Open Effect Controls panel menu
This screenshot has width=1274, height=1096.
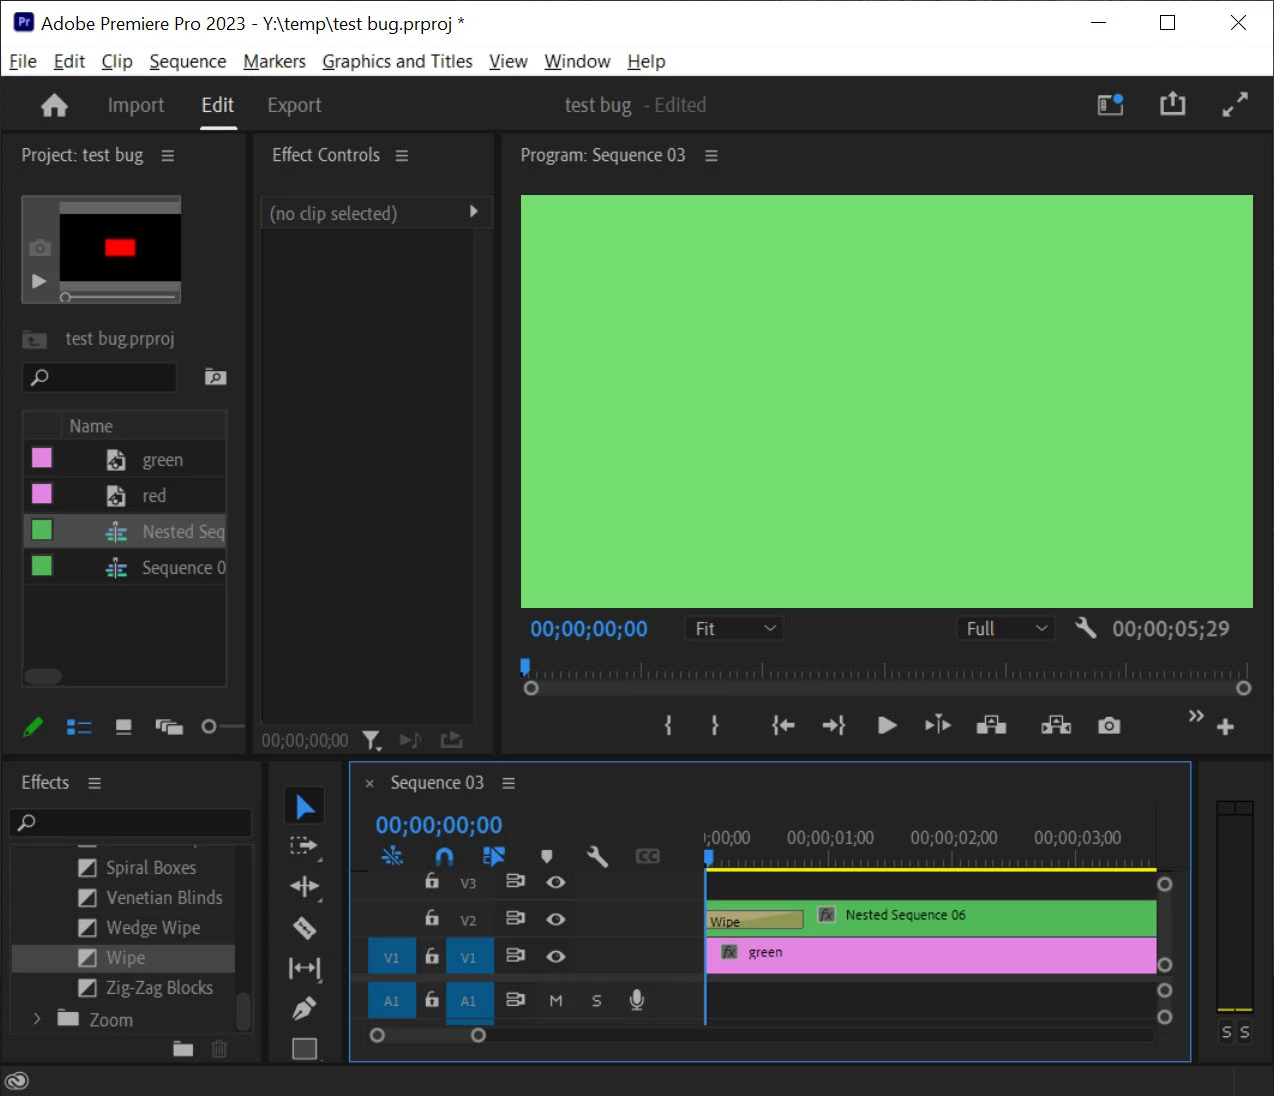coord(402,156)
